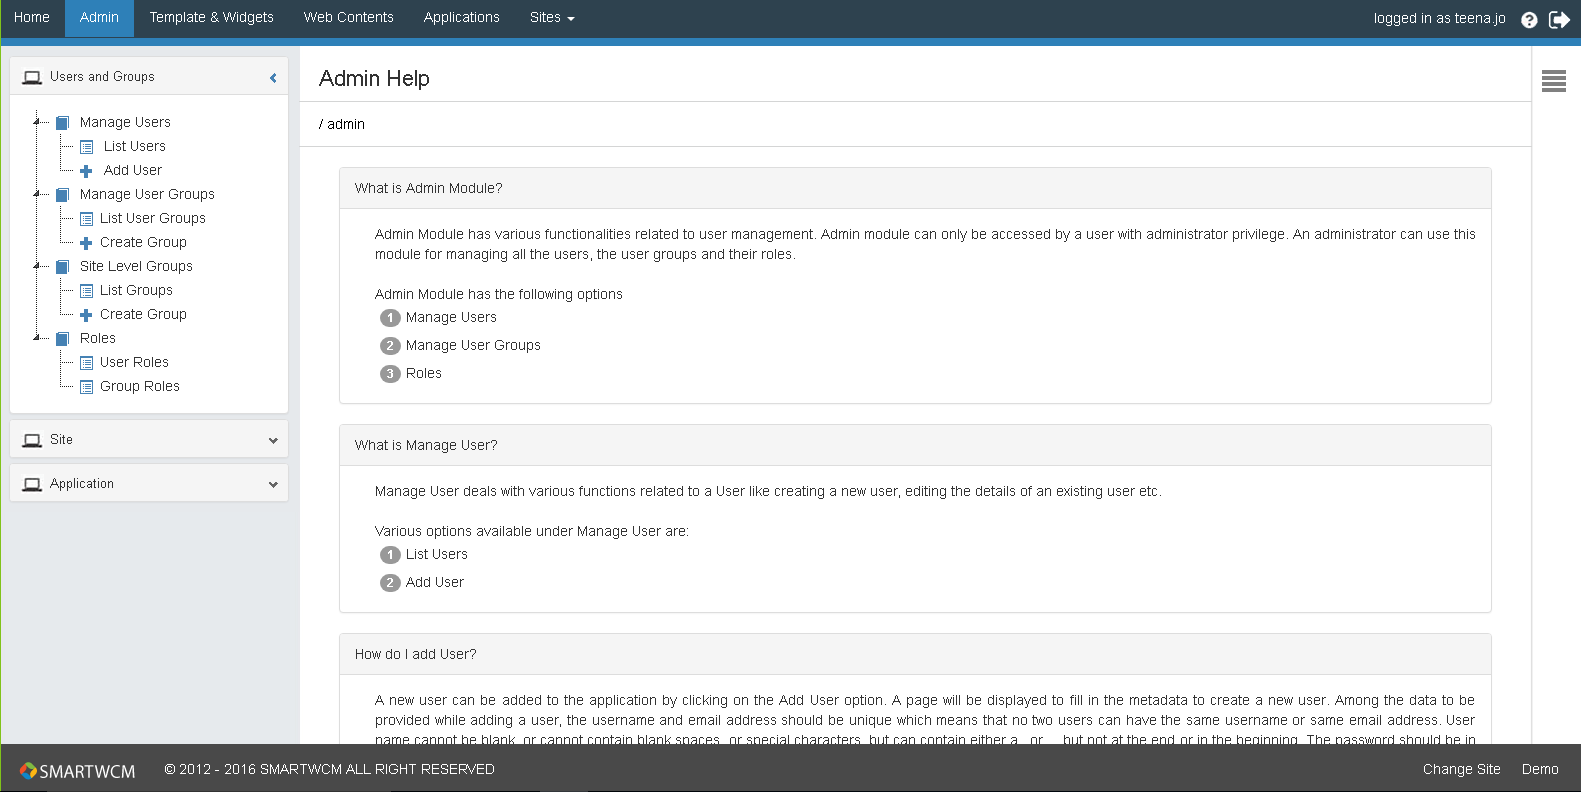Click the Site panel laptop icon

(32, 440)
